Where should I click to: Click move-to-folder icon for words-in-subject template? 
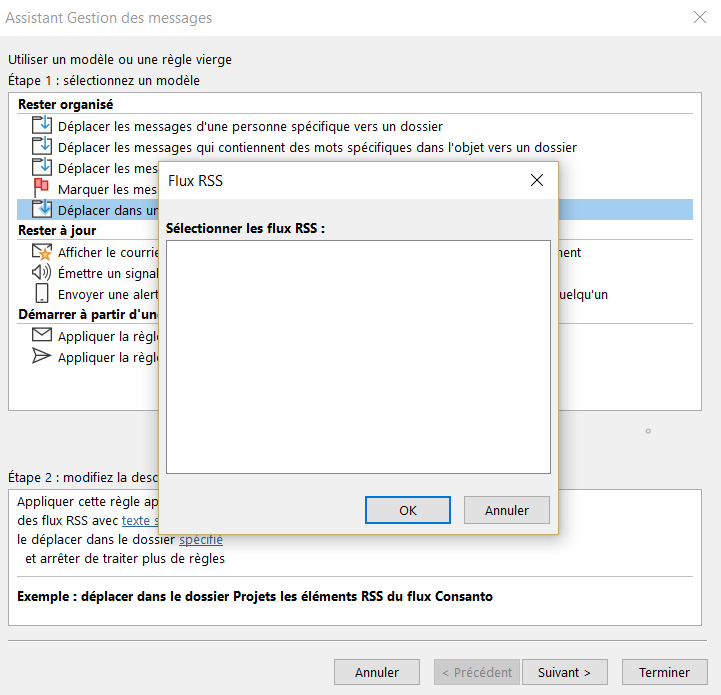42,146
